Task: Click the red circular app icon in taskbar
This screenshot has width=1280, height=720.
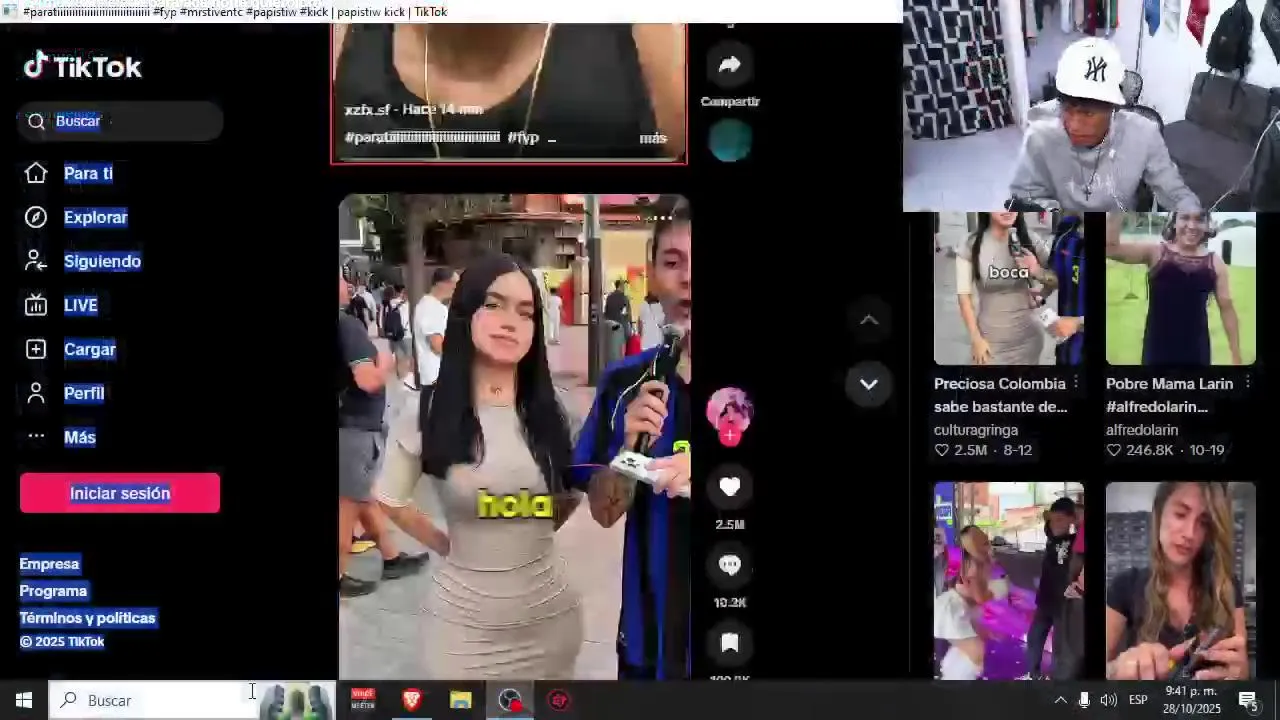Action: (x=559, y=700)
